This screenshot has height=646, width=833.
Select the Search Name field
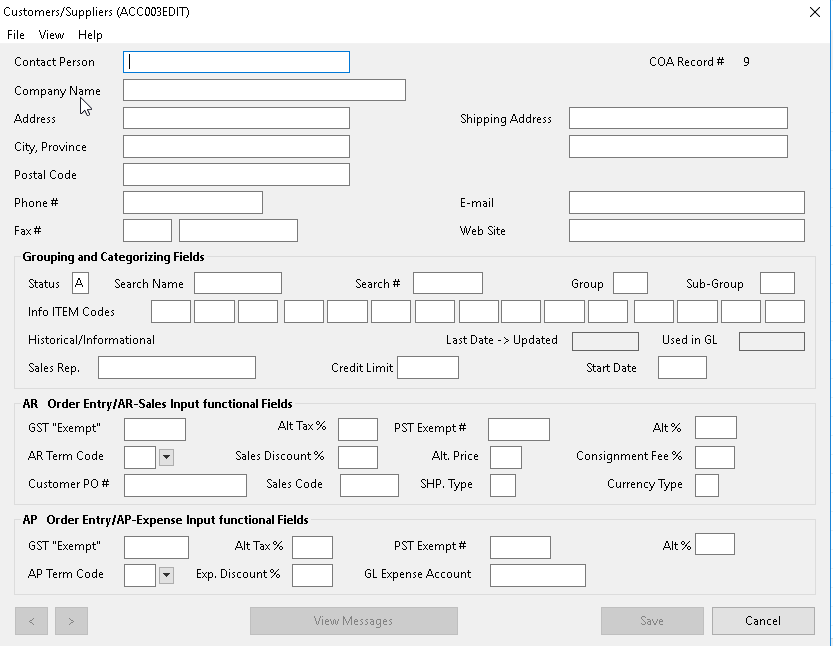238,283
